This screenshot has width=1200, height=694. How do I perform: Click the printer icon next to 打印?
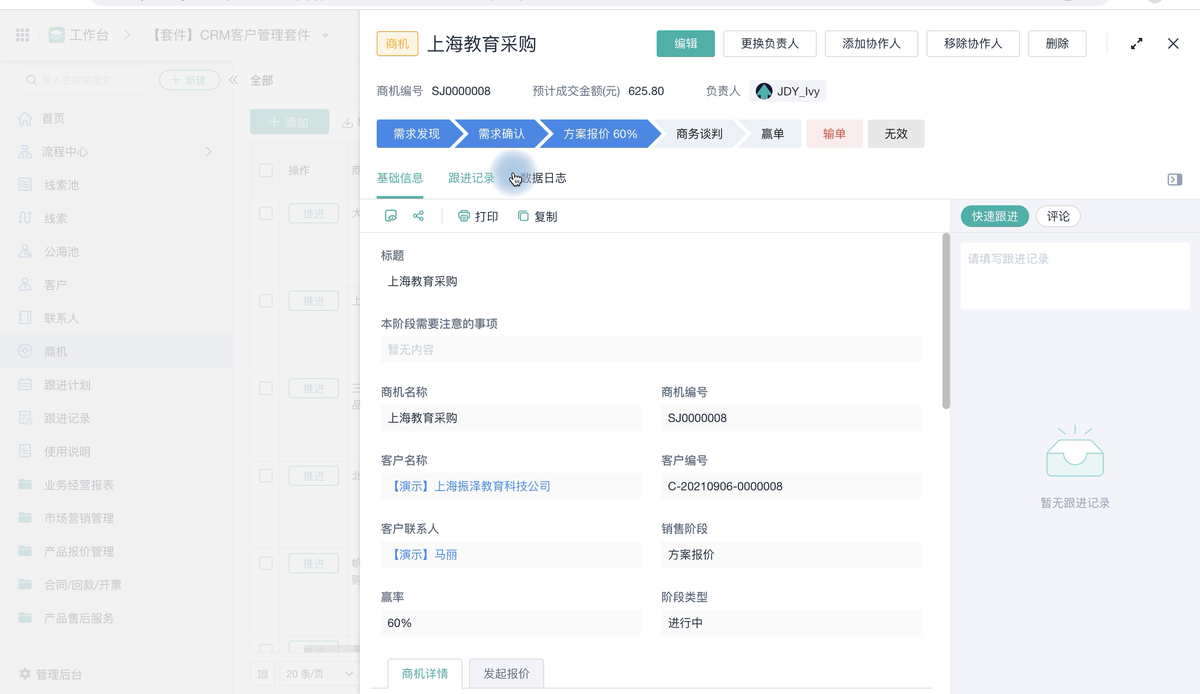464,216
